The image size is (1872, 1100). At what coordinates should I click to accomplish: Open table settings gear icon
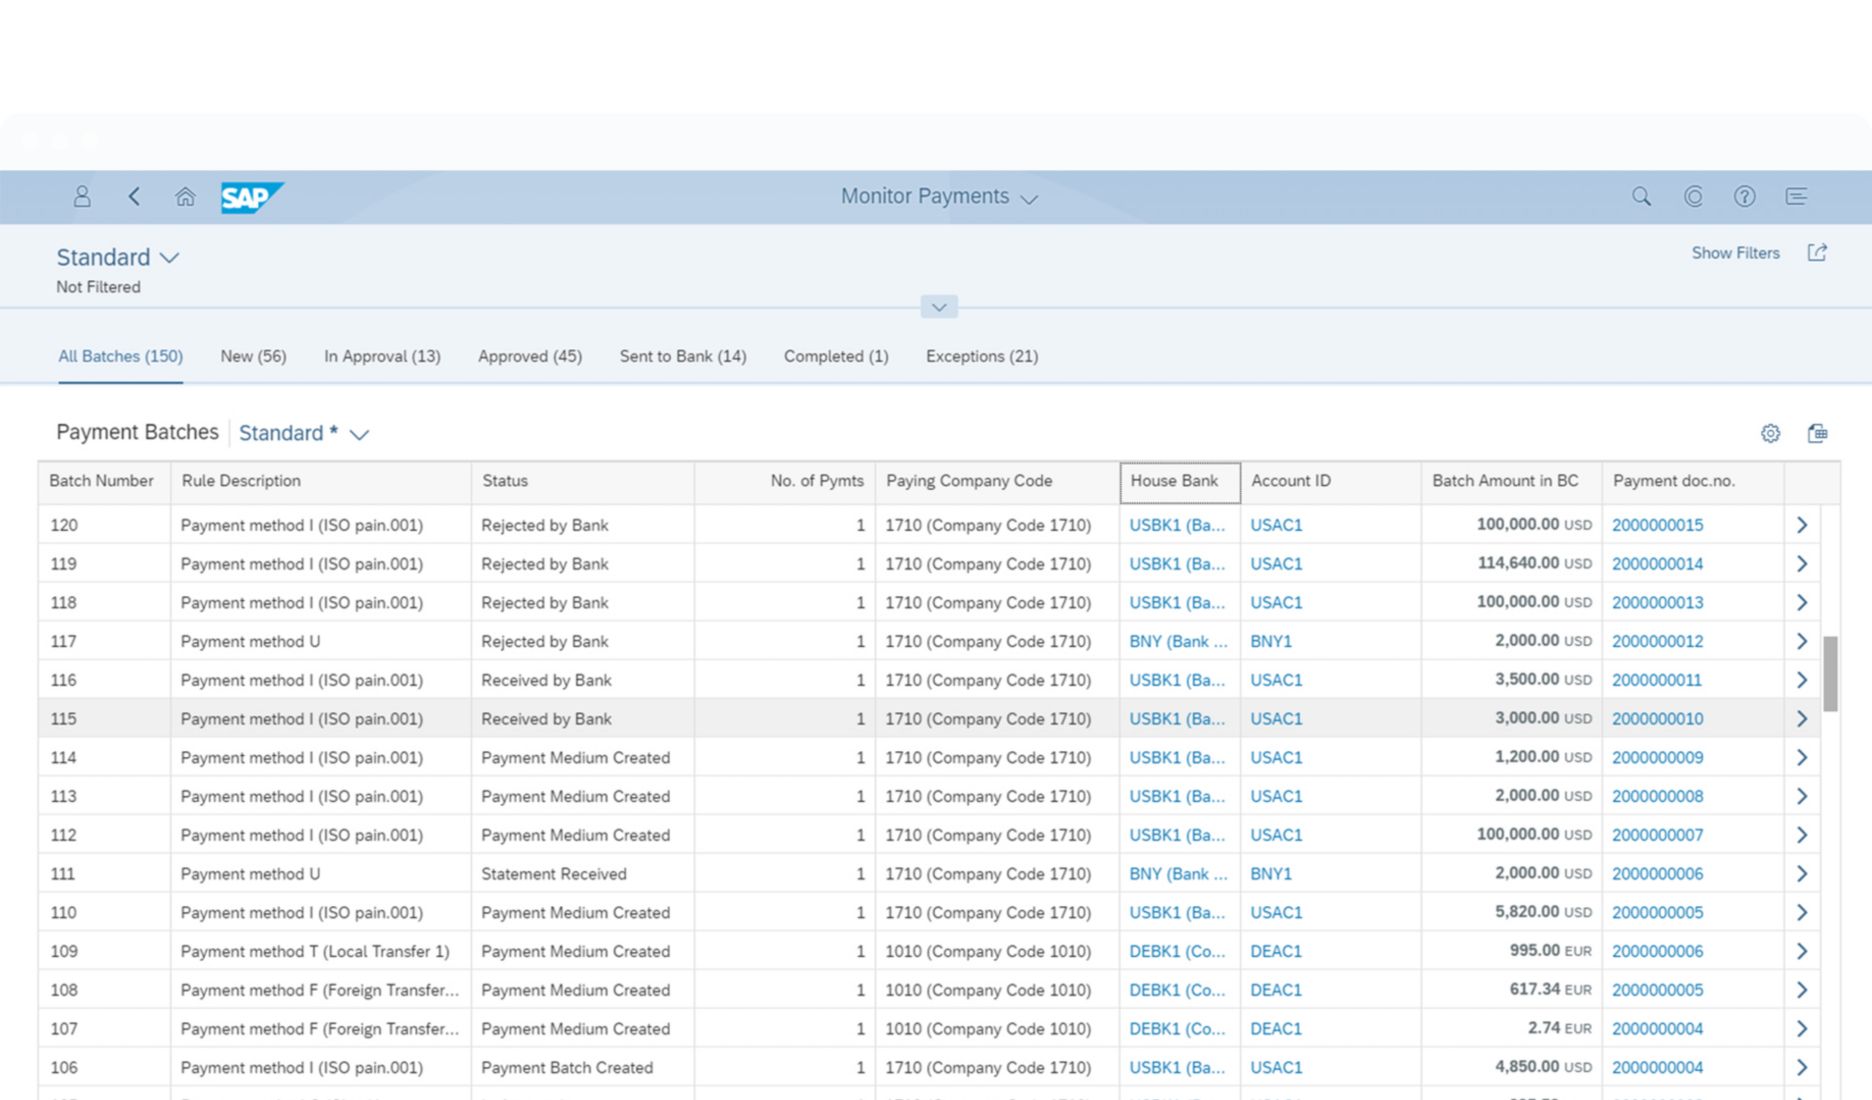pos(1770,433)
